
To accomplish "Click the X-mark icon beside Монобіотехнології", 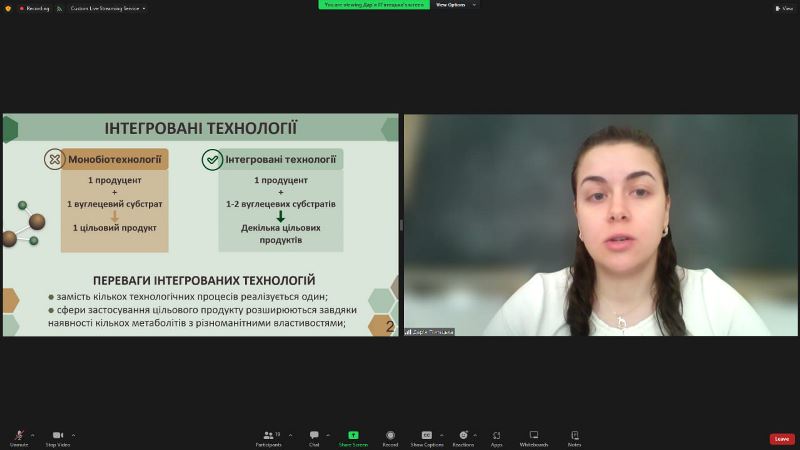I will coord(54,159).
